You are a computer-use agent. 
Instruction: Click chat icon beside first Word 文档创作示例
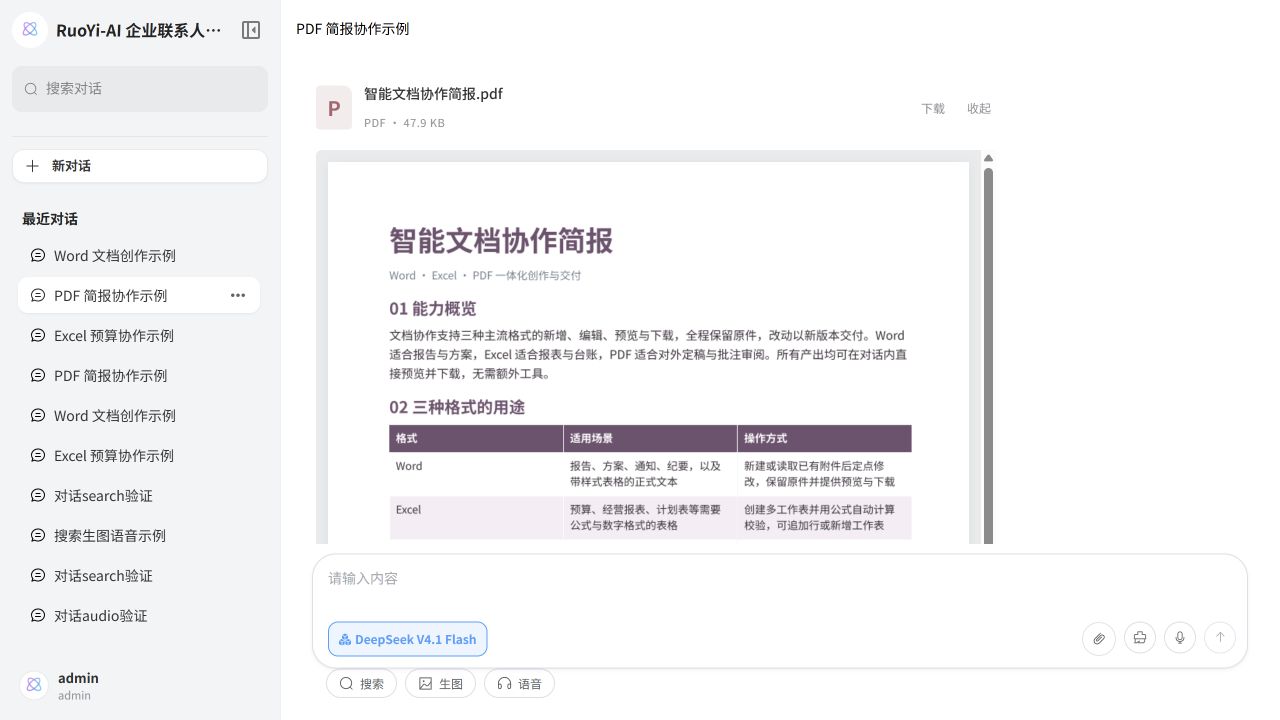coord(38,255)
